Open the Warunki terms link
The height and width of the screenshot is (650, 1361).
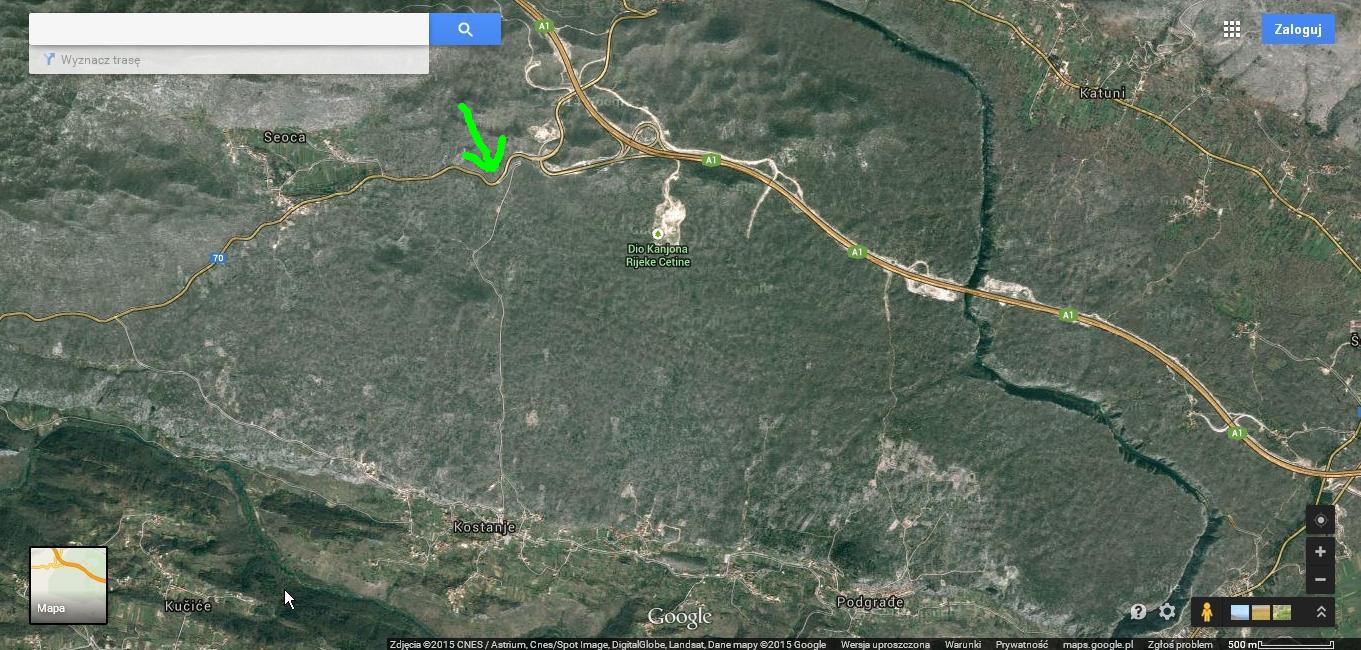962,645
